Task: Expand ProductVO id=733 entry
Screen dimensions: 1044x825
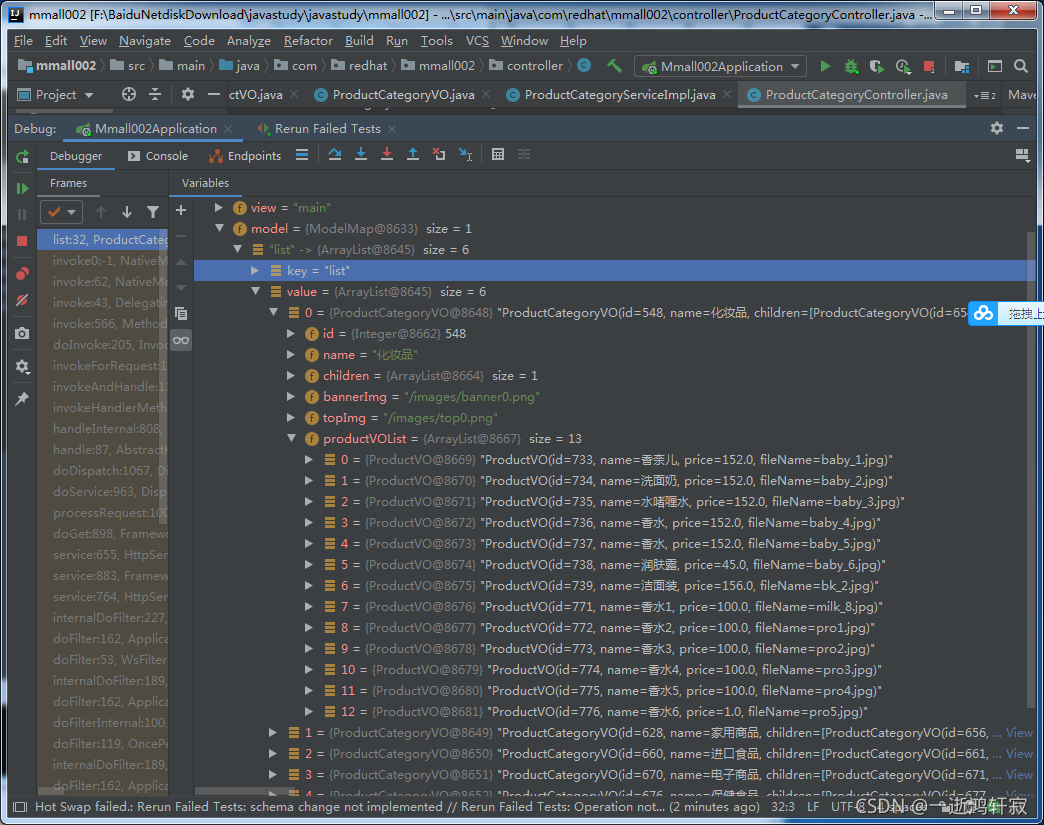Action: [x=308, y=459]
